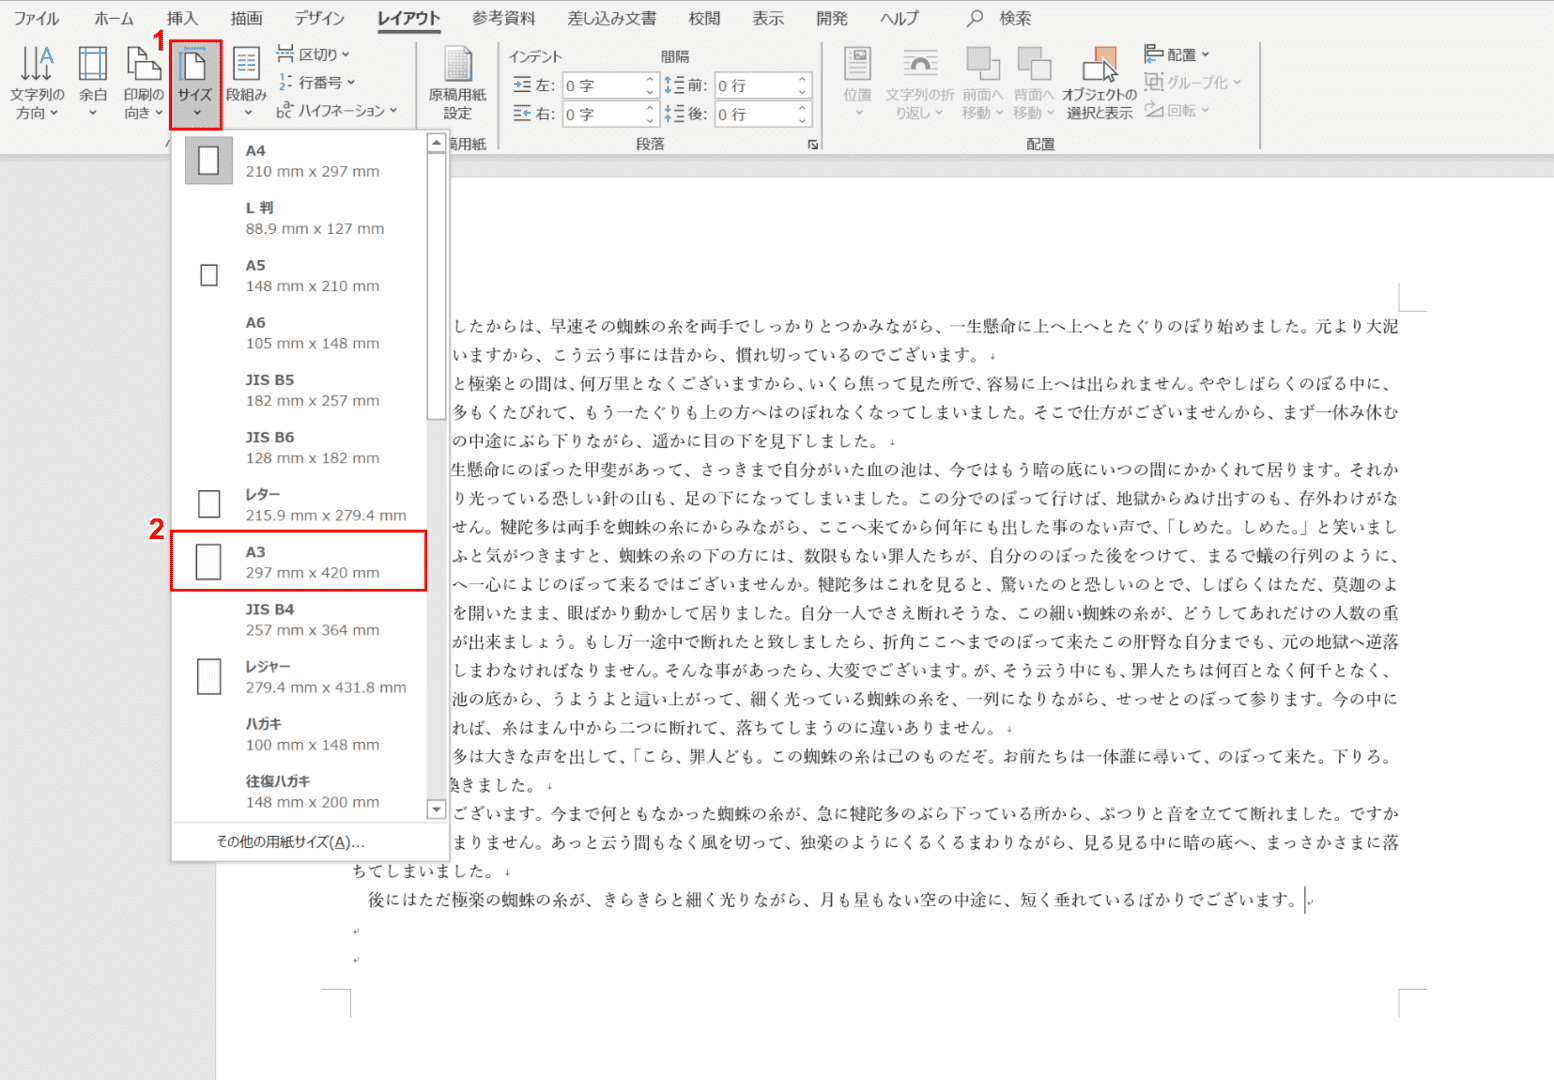Open the 段組み columns menu
This screenshot has width=1554, height=1080.
click(x=246, y=83)
